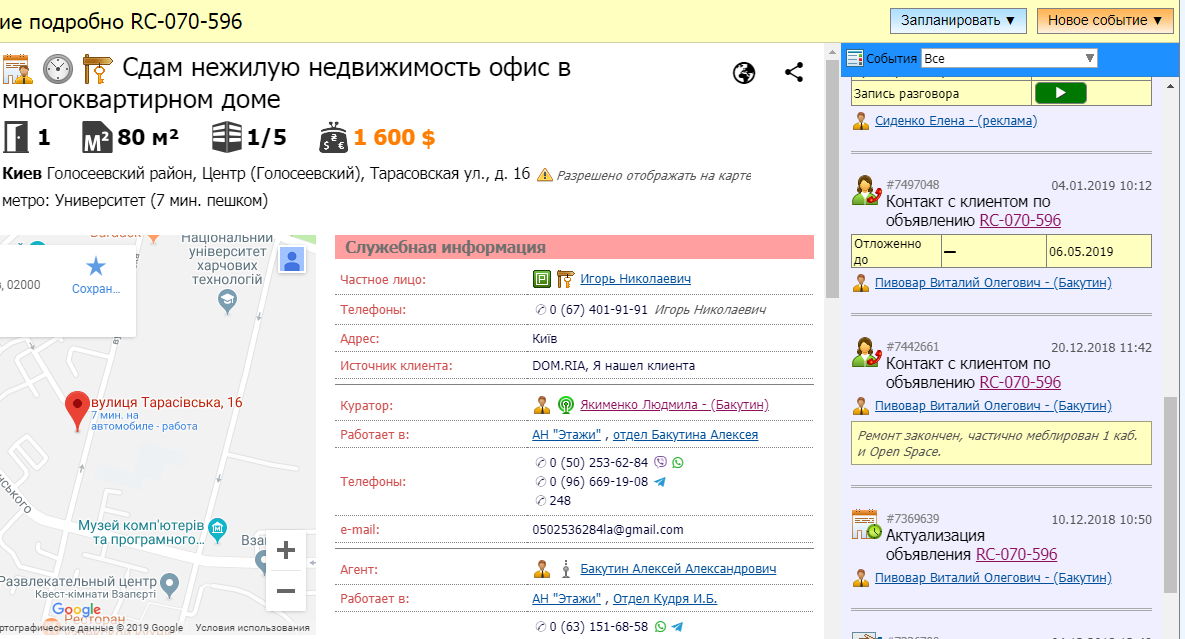Open curator link Якименко Людмила - (Бакутин)
Screen dimensions: 1185x639
tap(674, 405)
